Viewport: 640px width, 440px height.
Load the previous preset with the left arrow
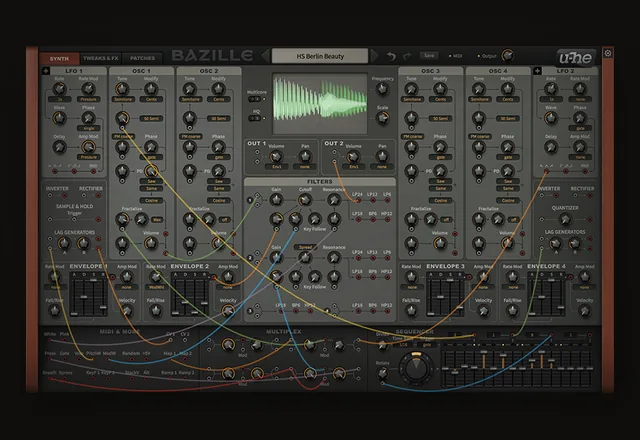(x=265, y=56)
